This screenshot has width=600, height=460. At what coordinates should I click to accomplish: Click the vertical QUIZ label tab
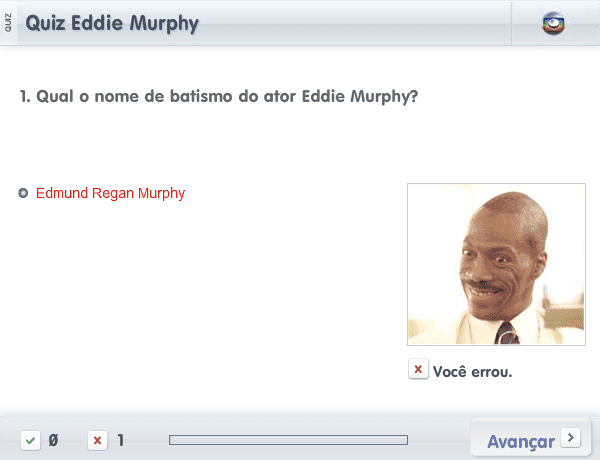pyautogui.click(x=8, y=23)
